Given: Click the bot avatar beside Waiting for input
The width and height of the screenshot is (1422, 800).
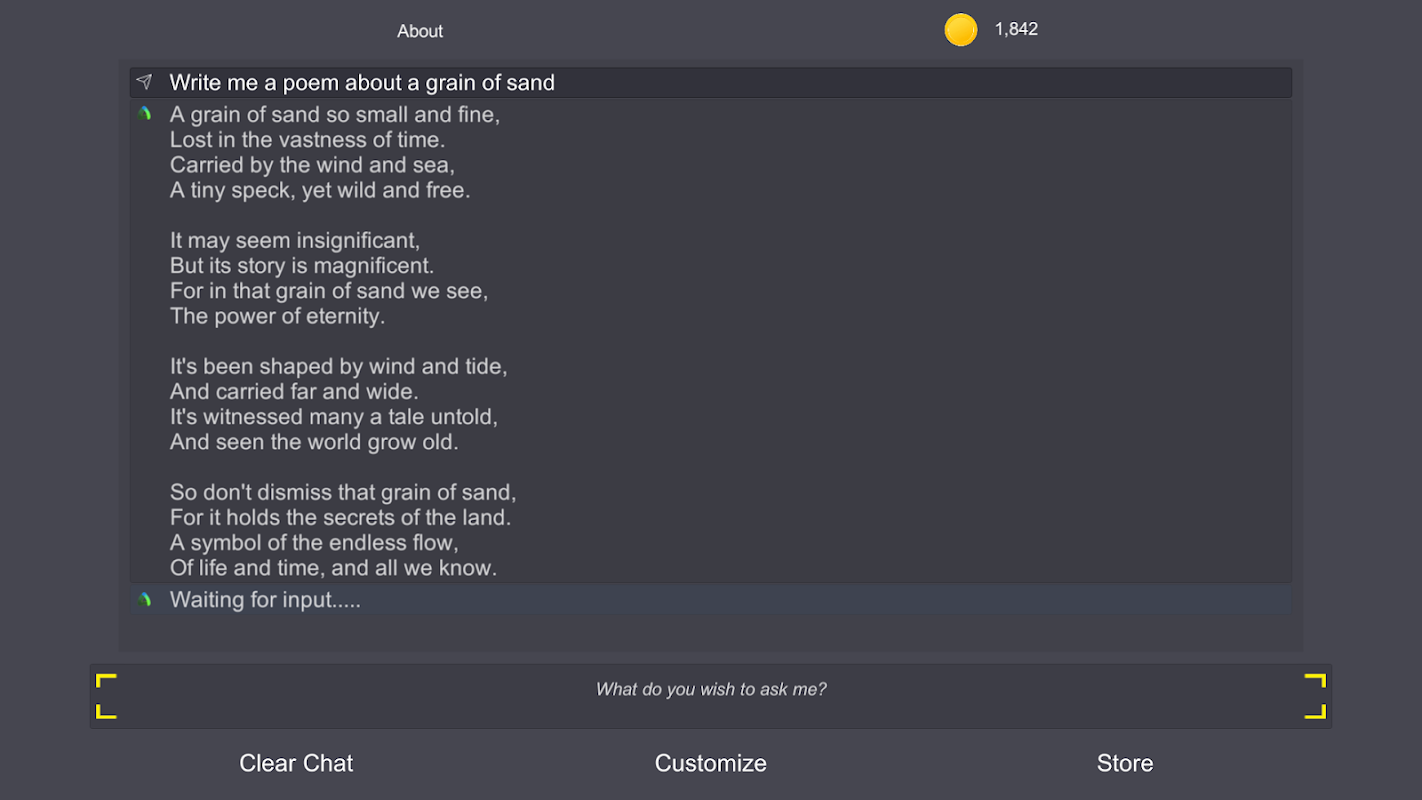Looking at the screenshot, I should 145,599.
